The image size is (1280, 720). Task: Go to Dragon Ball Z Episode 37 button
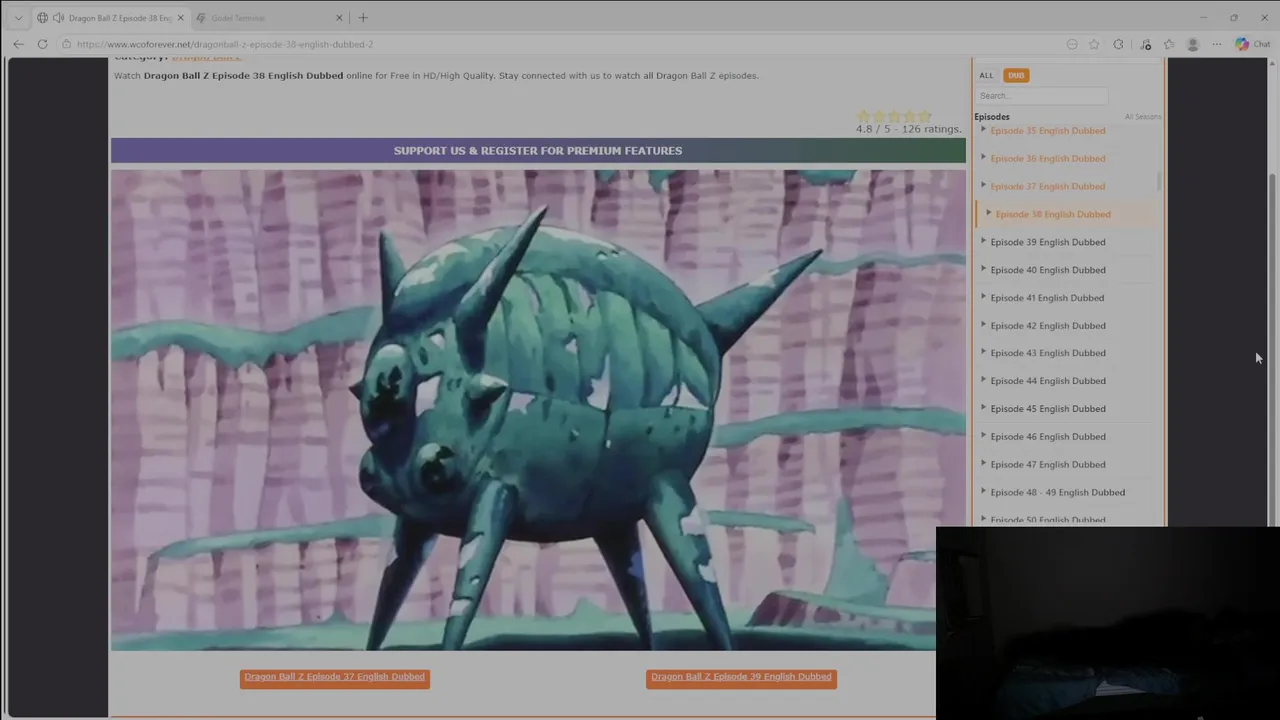click(335, 677)
